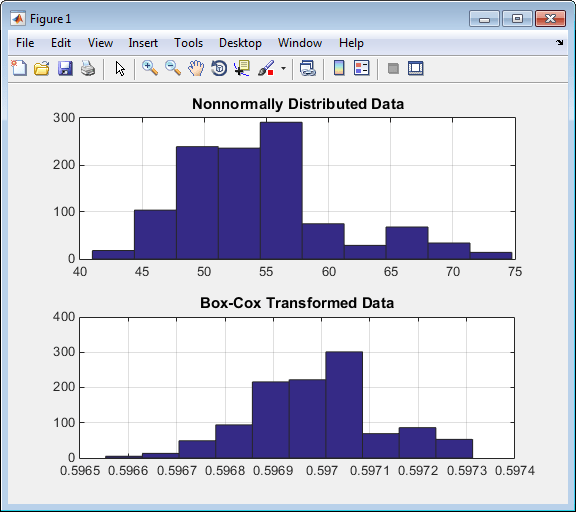Viewport: 576px width, 512px height.
Task: Click the x-axis label 0.5974 in bottom plot
Action: click(515, 471)
